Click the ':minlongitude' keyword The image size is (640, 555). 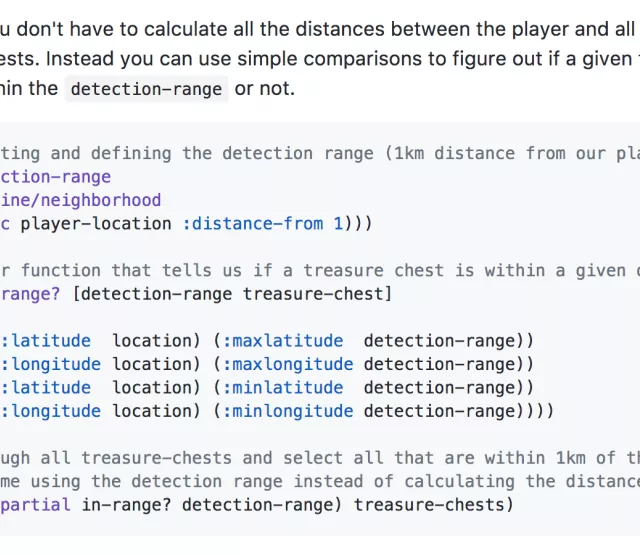tap(290, 410)
